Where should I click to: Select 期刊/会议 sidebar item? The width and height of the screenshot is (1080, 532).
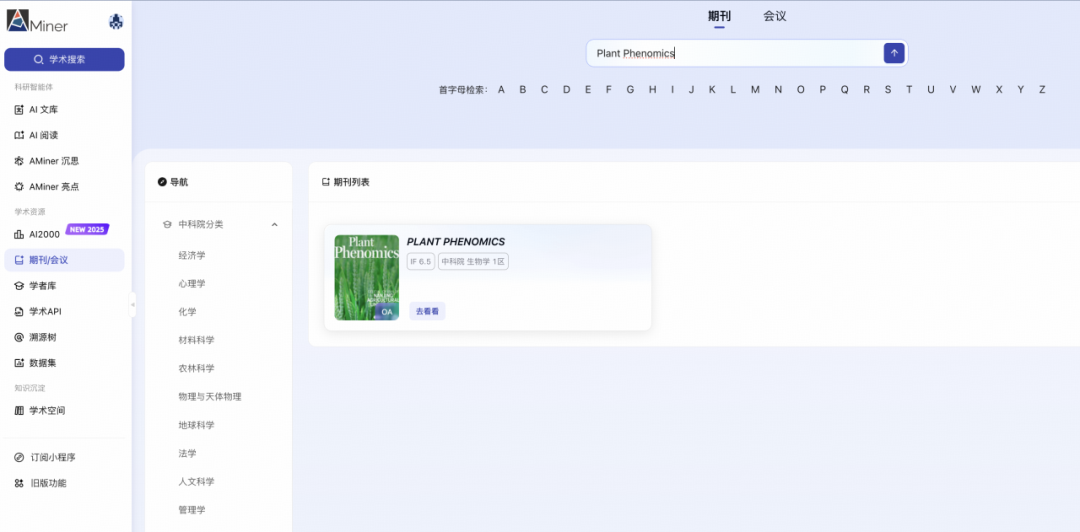click(64, 260)
